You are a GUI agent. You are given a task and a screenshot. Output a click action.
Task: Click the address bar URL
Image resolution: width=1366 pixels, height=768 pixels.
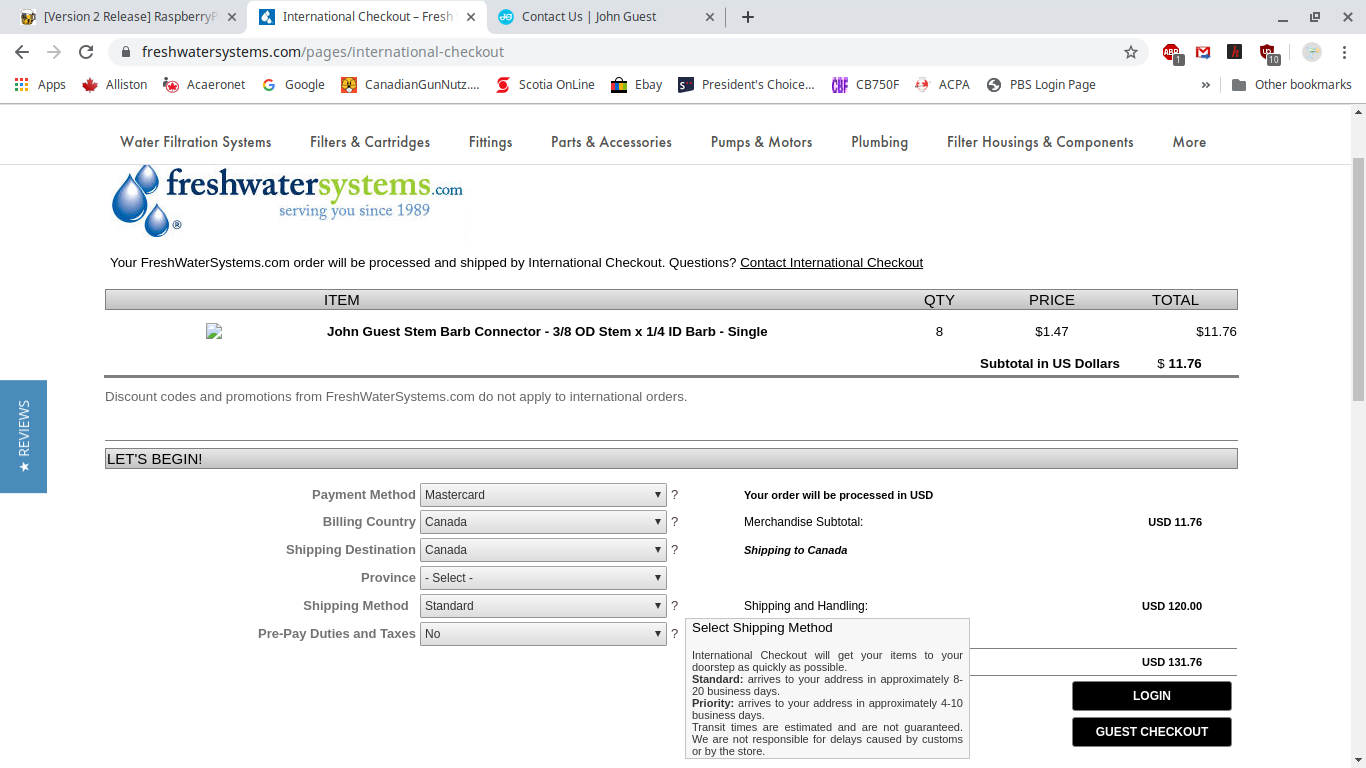tap(323, 52)
